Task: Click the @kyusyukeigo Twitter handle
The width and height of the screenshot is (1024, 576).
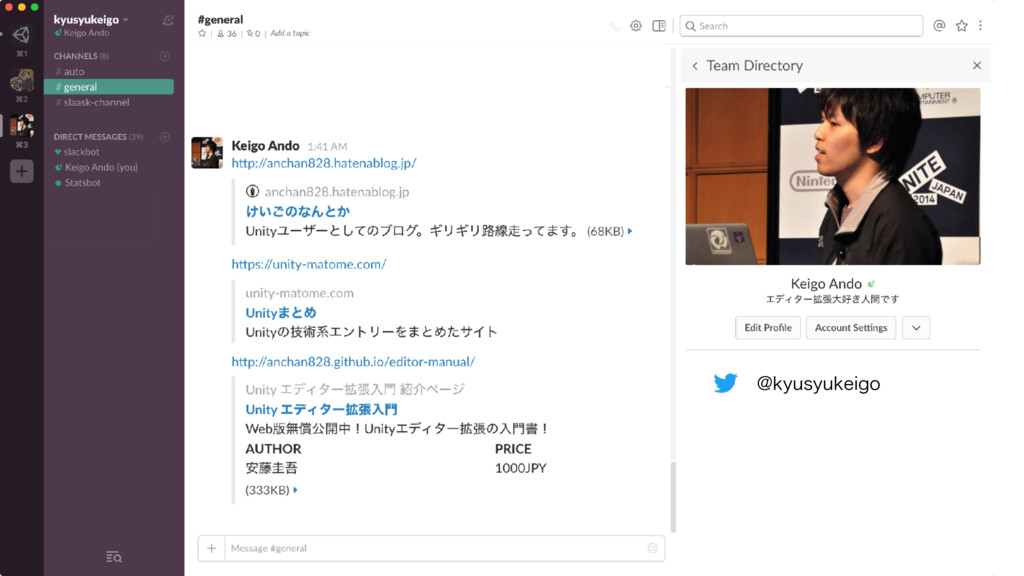Action: pyautogui.click(x=818, y=383)
